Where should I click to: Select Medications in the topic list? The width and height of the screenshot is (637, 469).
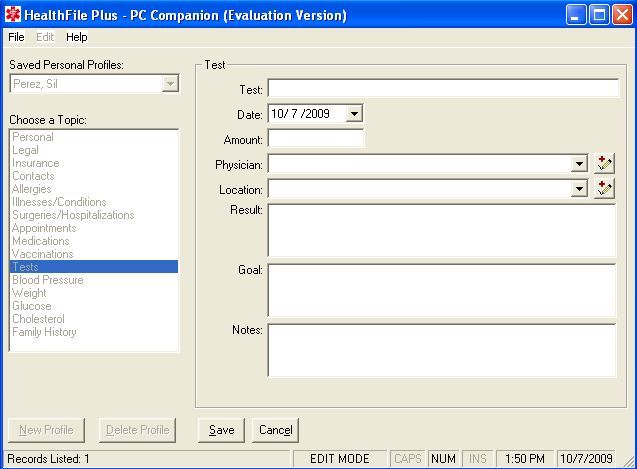click(93, 241)
